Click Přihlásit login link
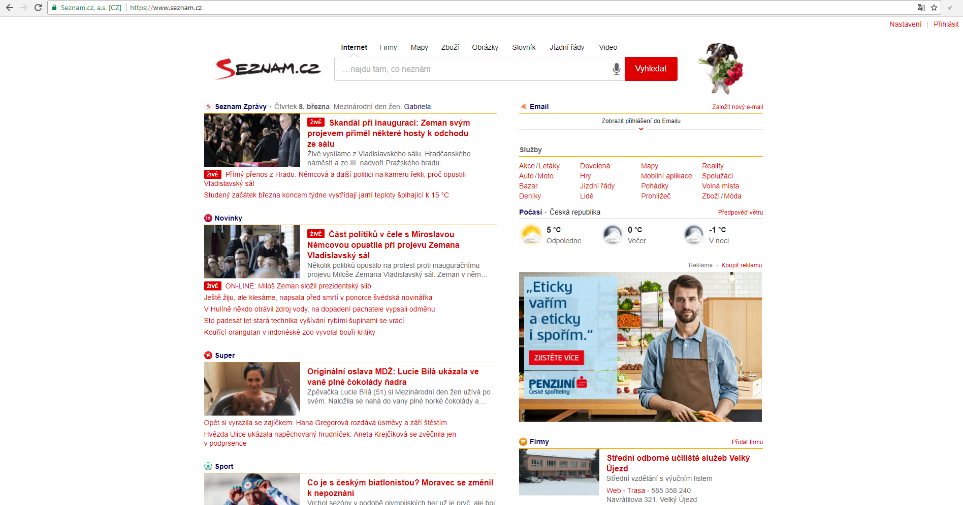963x505 pixels. coord(946,25)
